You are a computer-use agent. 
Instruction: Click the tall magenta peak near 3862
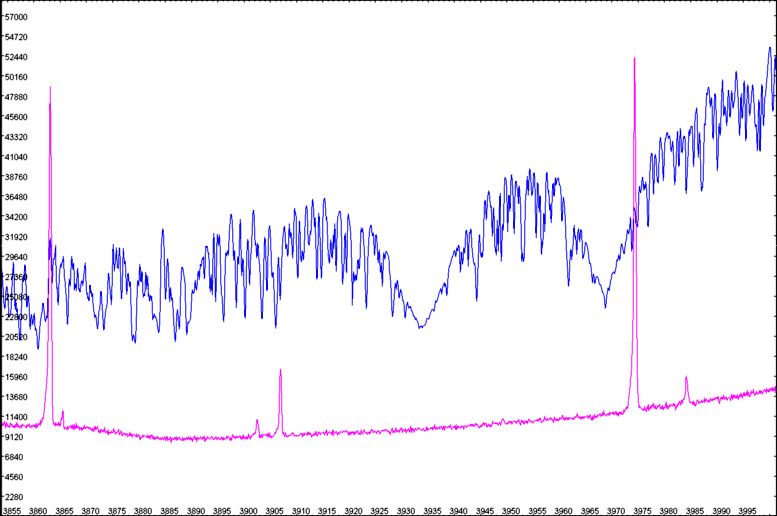pyautogui.click(x=50, y=90)
